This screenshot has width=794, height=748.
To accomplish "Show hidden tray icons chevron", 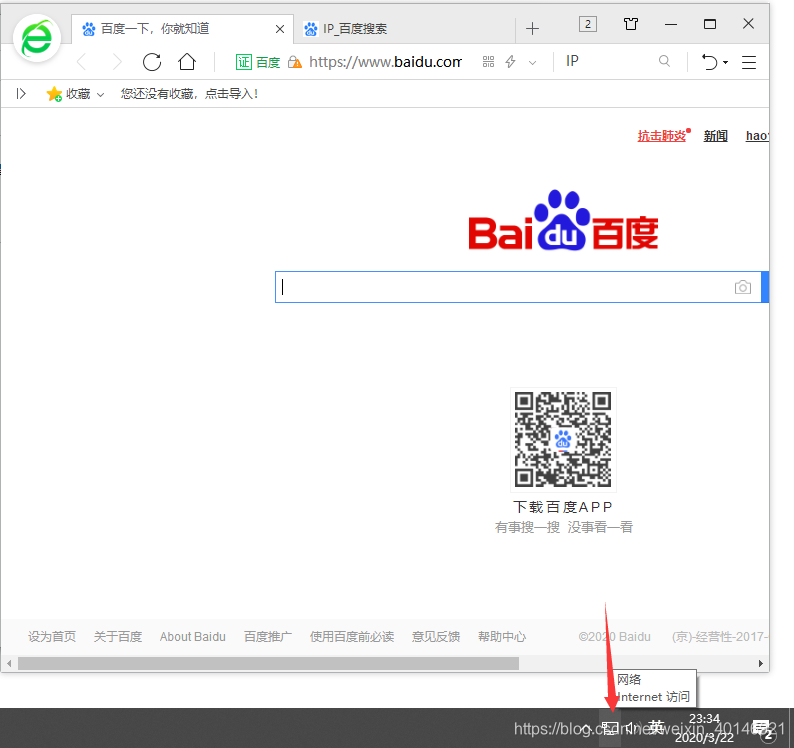I will [586, 728].
